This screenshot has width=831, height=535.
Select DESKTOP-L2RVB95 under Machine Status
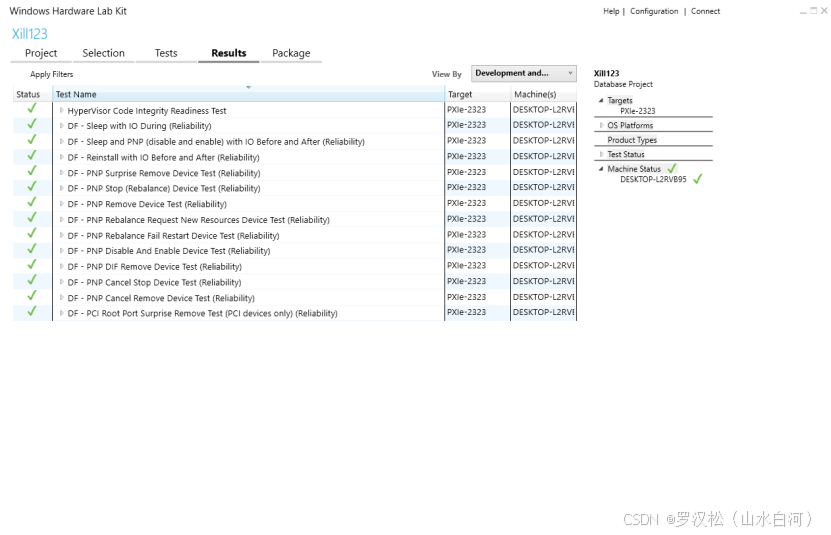(653, 179)
